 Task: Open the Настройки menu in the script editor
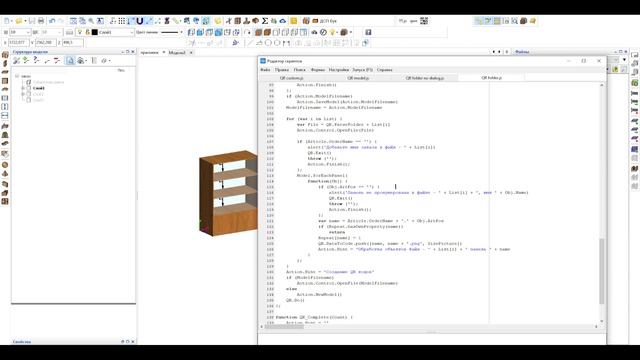click(x=339, y=70)
